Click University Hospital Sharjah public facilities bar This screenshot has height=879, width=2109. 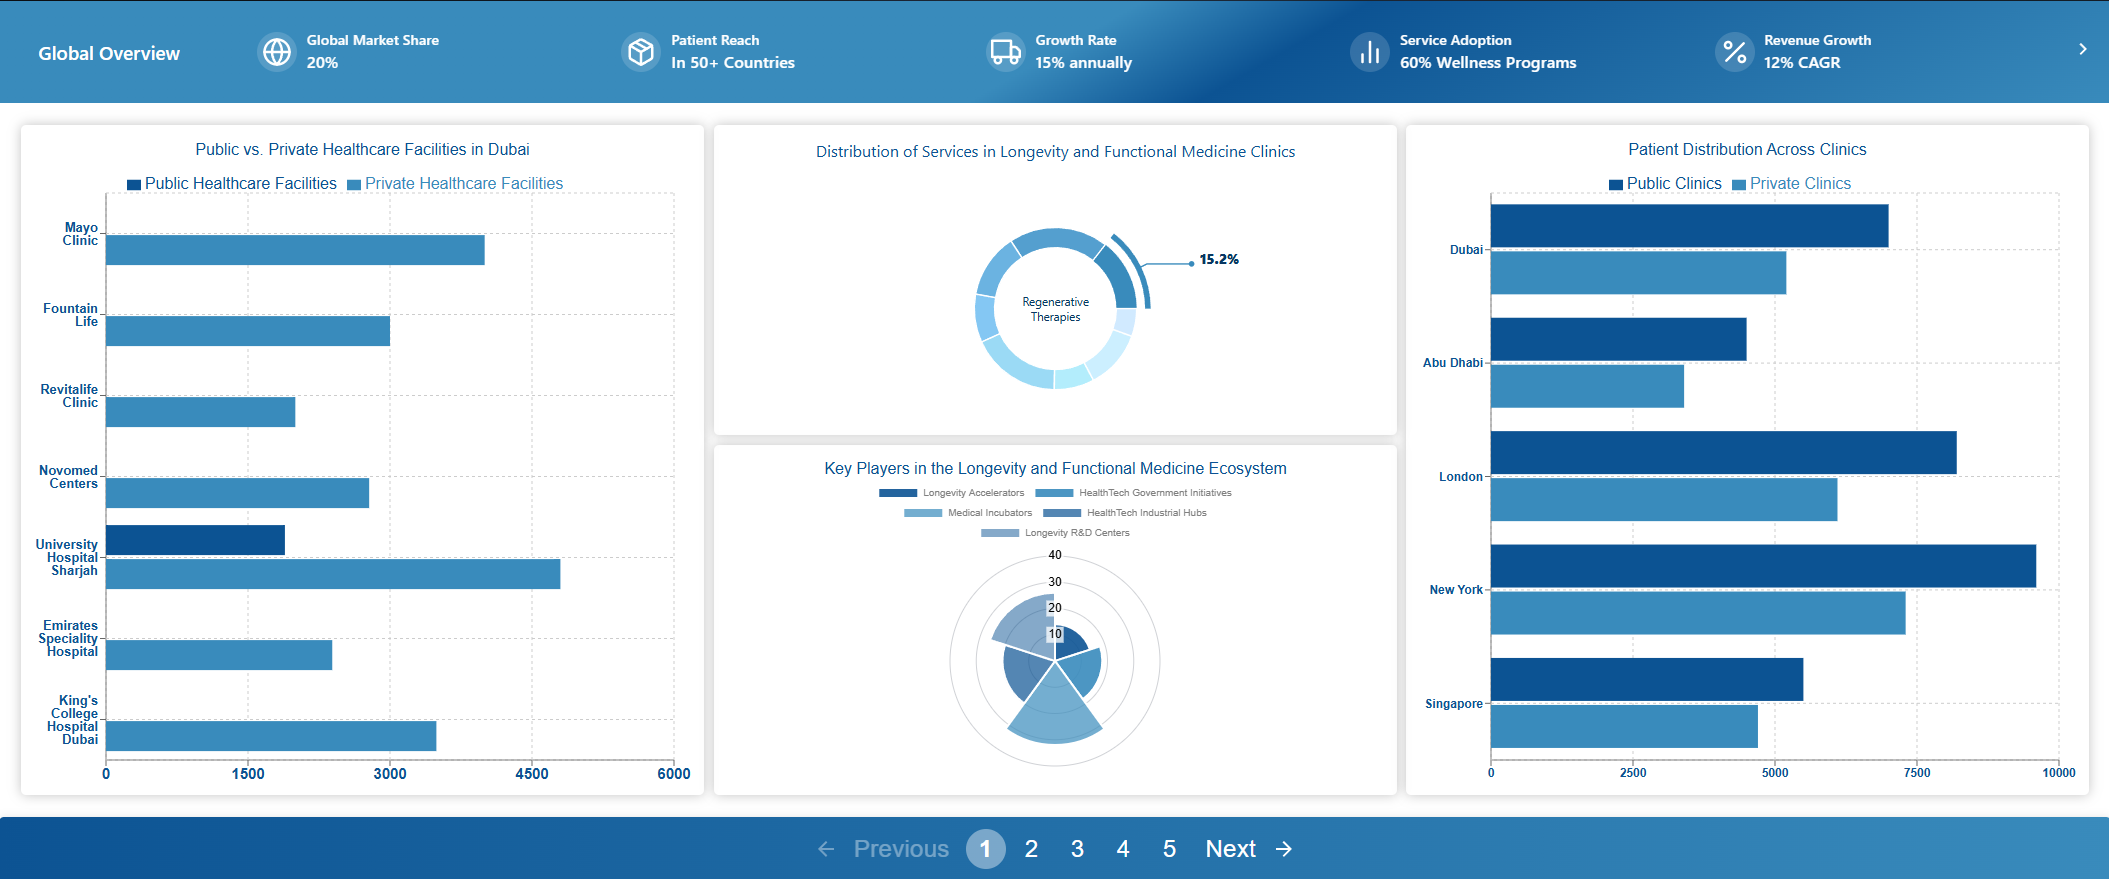195,540
